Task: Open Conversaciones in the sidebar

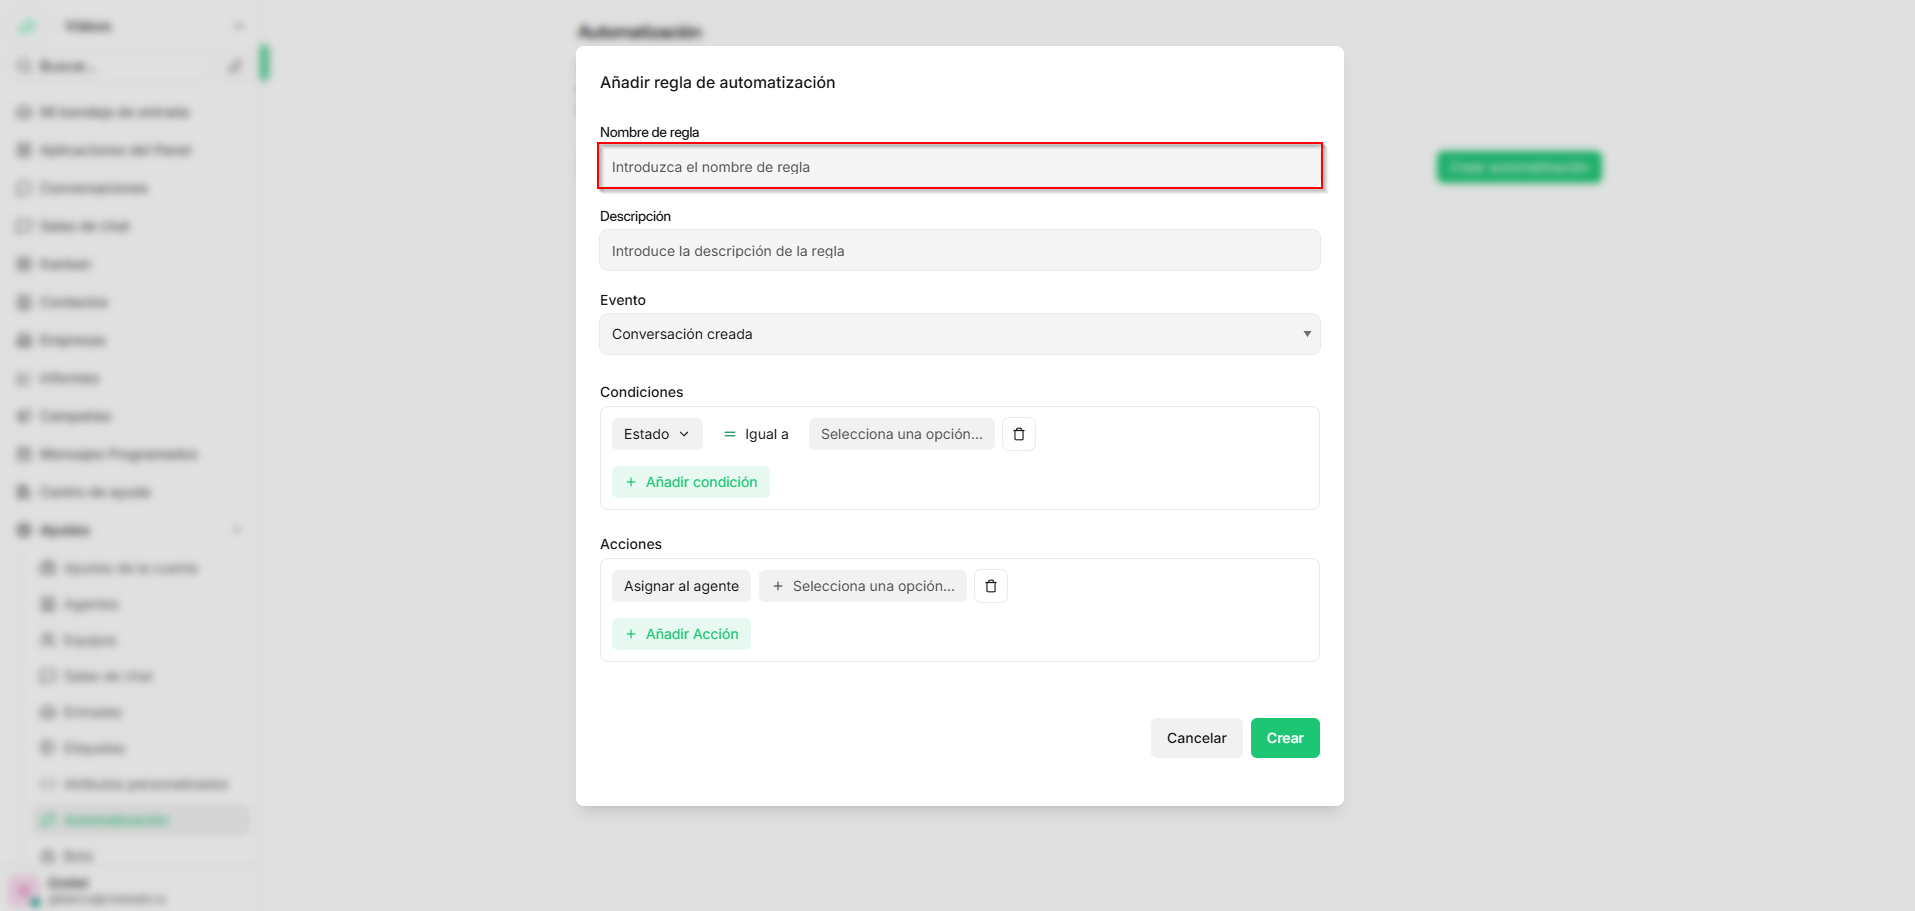Action: click(x=94, y=188)
